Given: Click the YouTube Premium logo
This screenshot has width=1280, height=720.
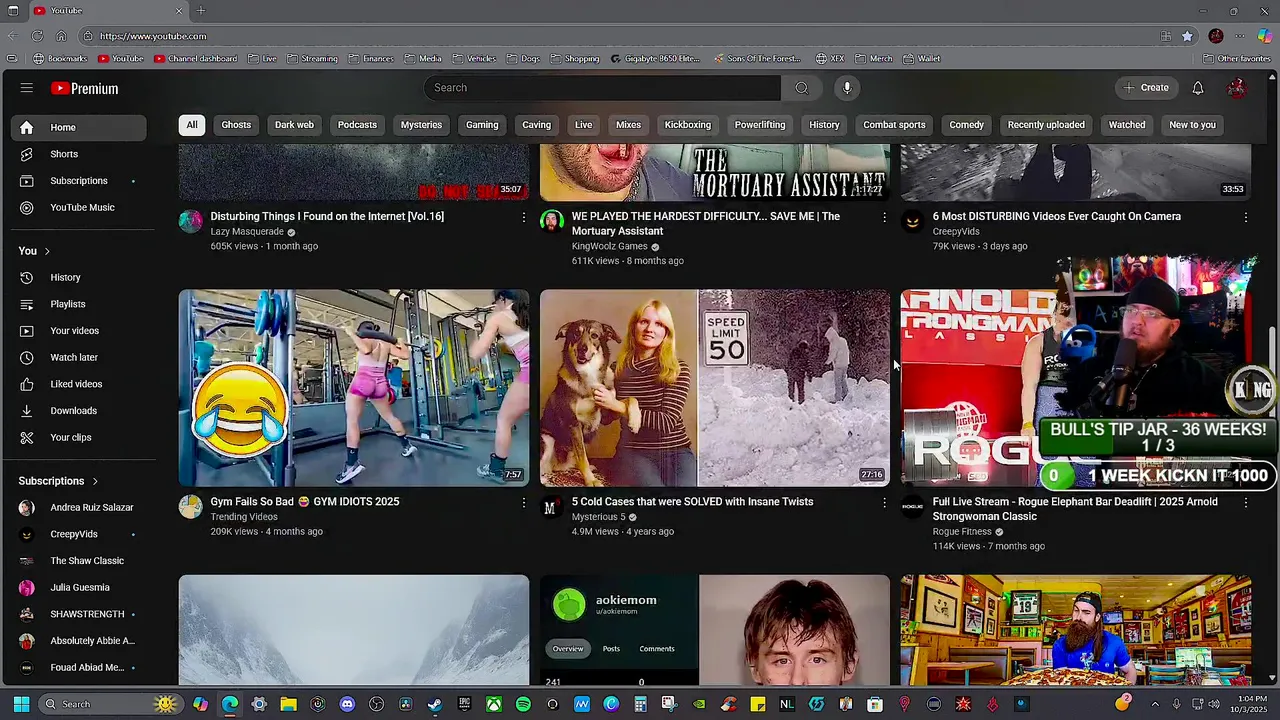Looking at the screenshot, I should [x=85, y=88].
